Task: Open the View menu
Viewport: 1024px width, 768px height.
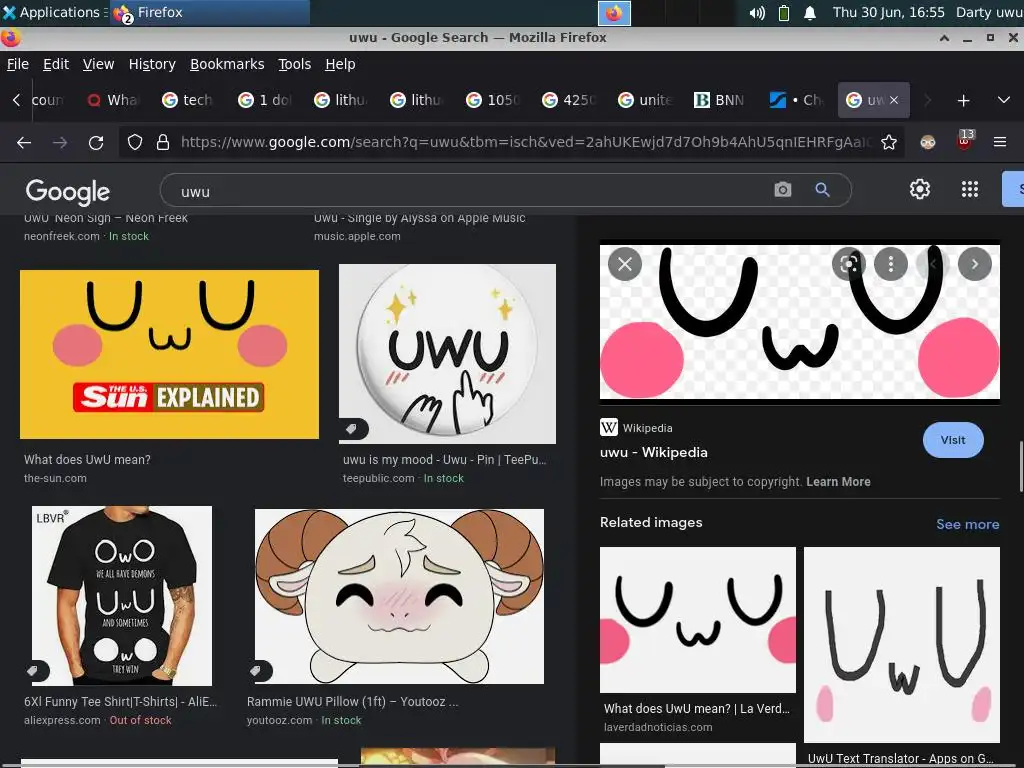Action: point(98,64)
